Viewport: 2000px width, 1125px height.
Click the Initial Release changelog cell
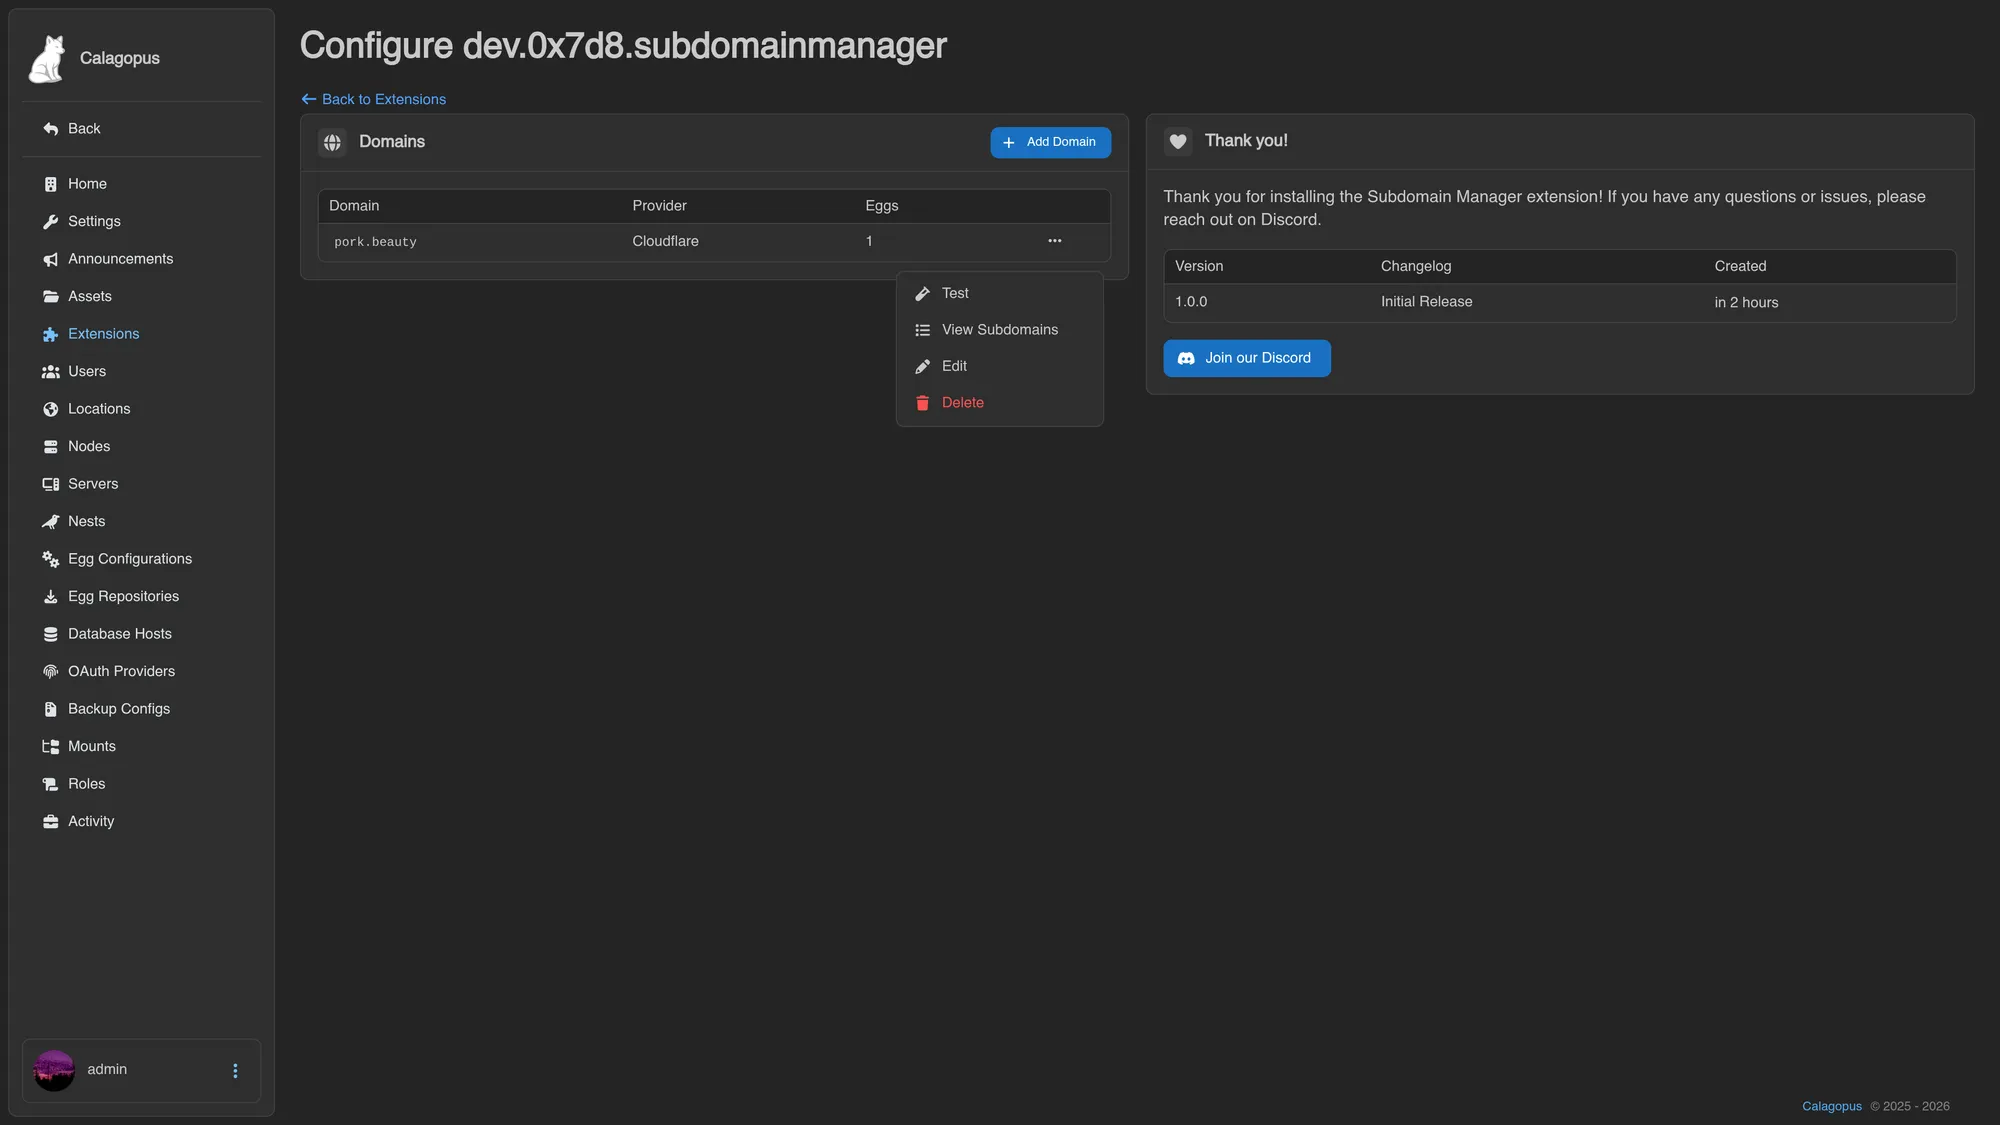coord(1426,302)
